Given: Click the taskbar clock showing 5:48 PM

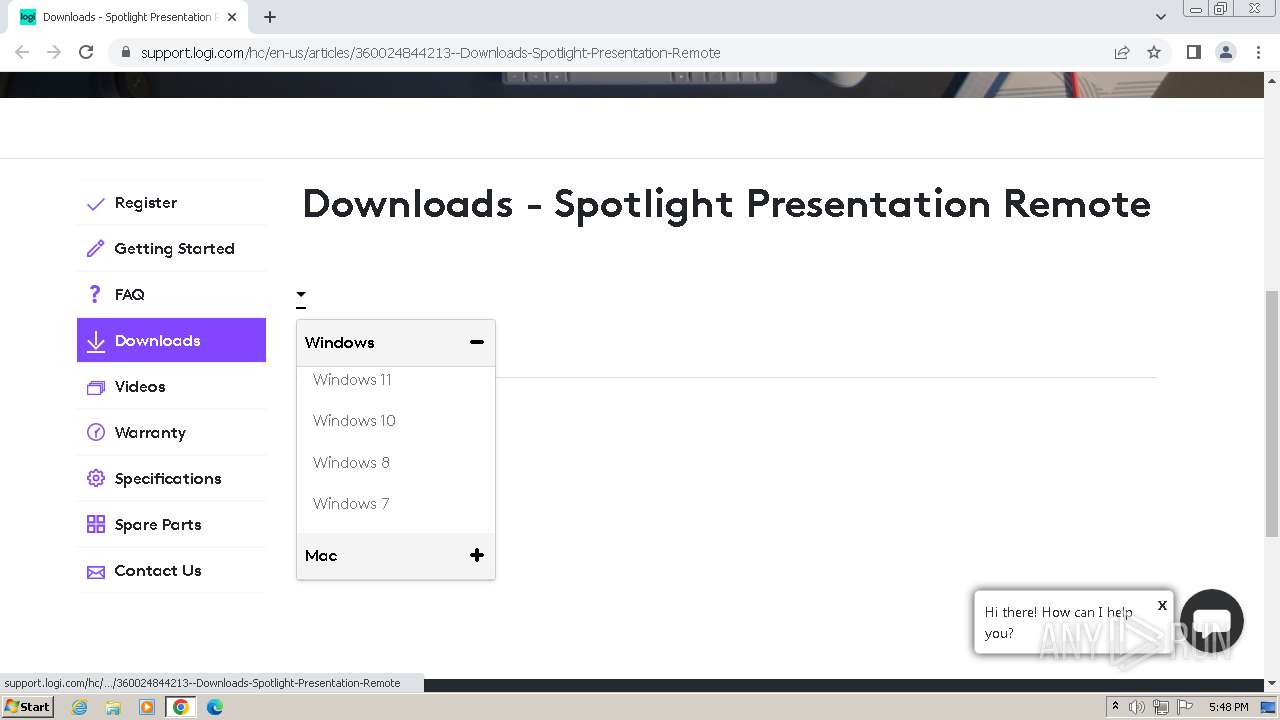Looking at the screenshot, I should (x=1228, y=707).
